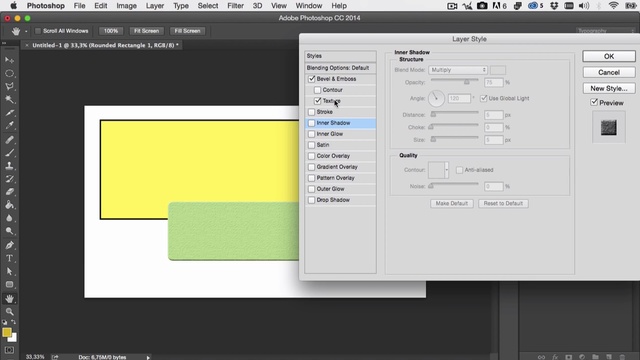Screen dimensions: 640x360
Task: Select the Blur tool
Action: click(x=9, y=218)
